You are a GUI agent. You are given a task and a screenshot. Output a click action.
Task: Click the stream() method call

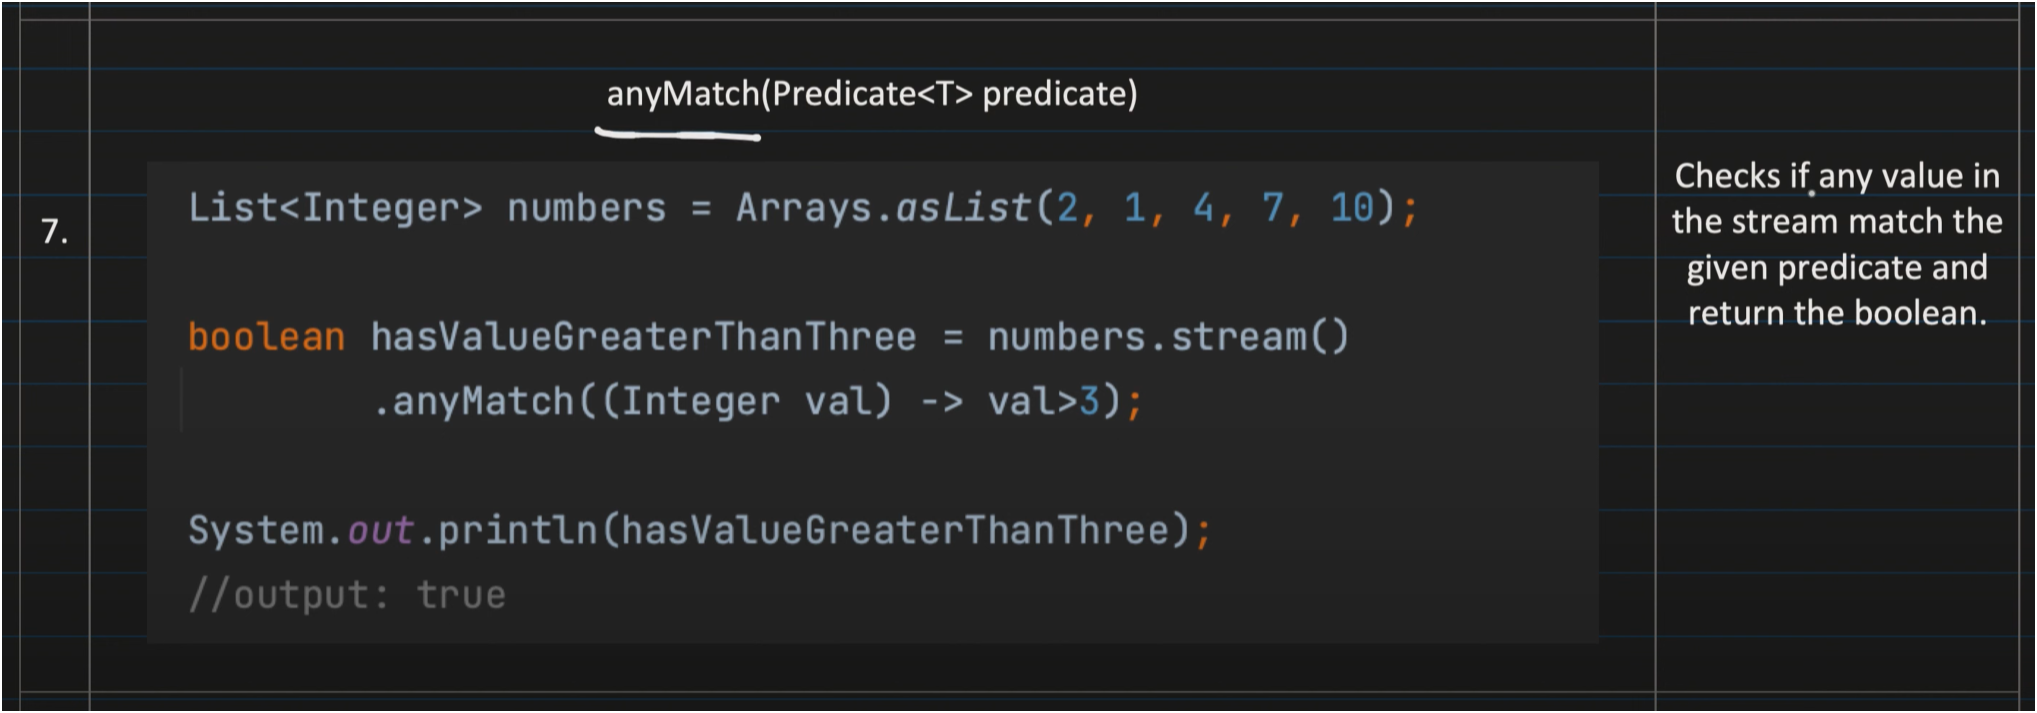click(1260, 337)
